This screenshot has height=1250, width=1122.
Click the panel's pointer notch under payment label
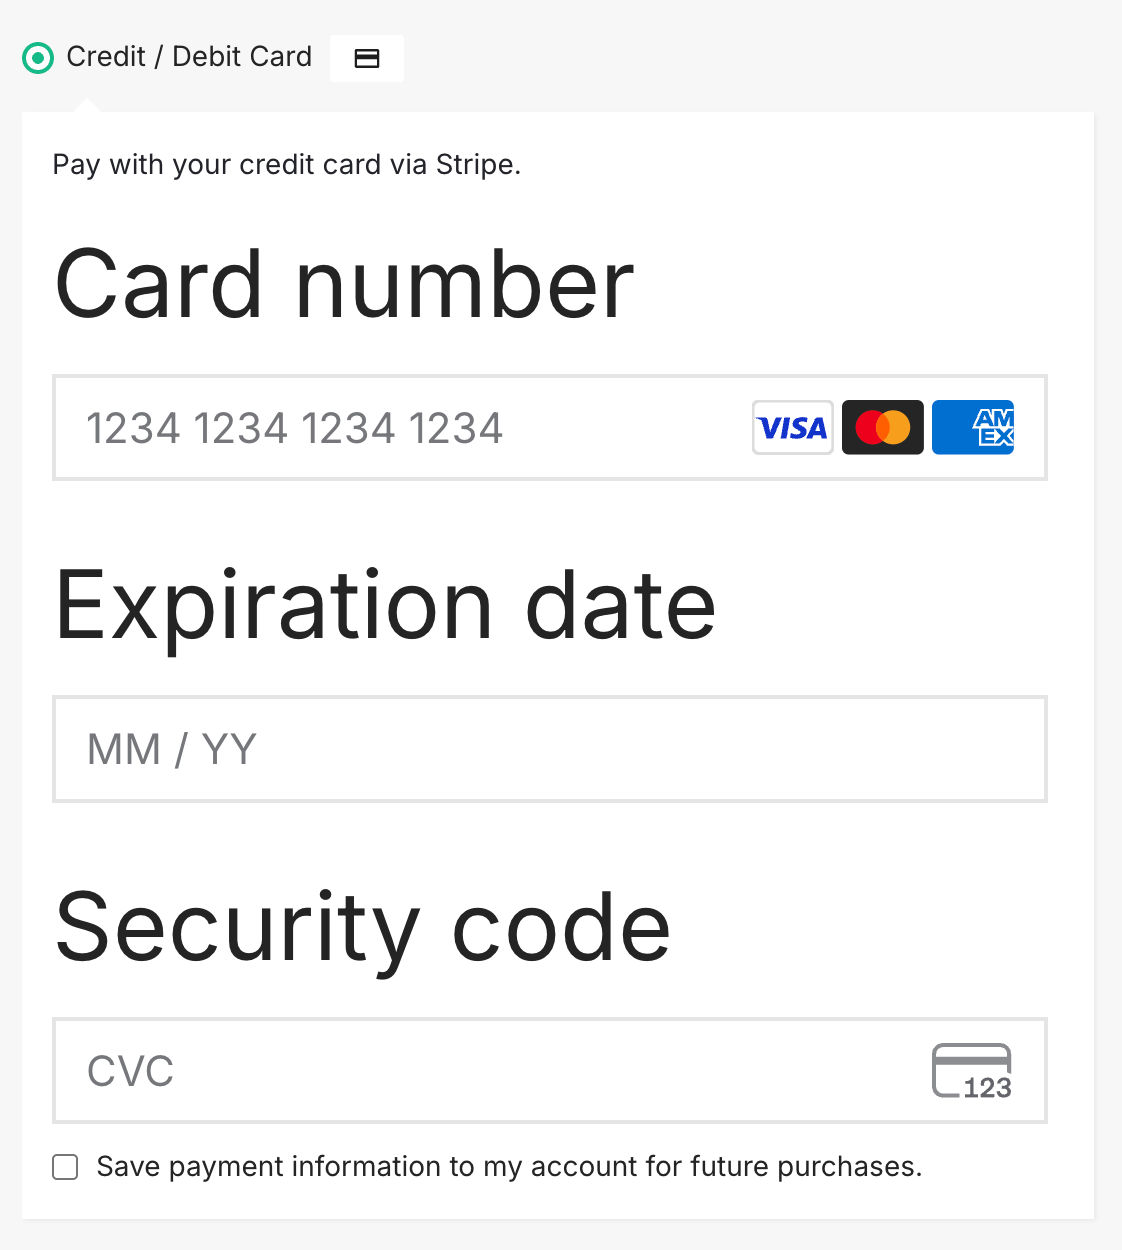point(87,105)
